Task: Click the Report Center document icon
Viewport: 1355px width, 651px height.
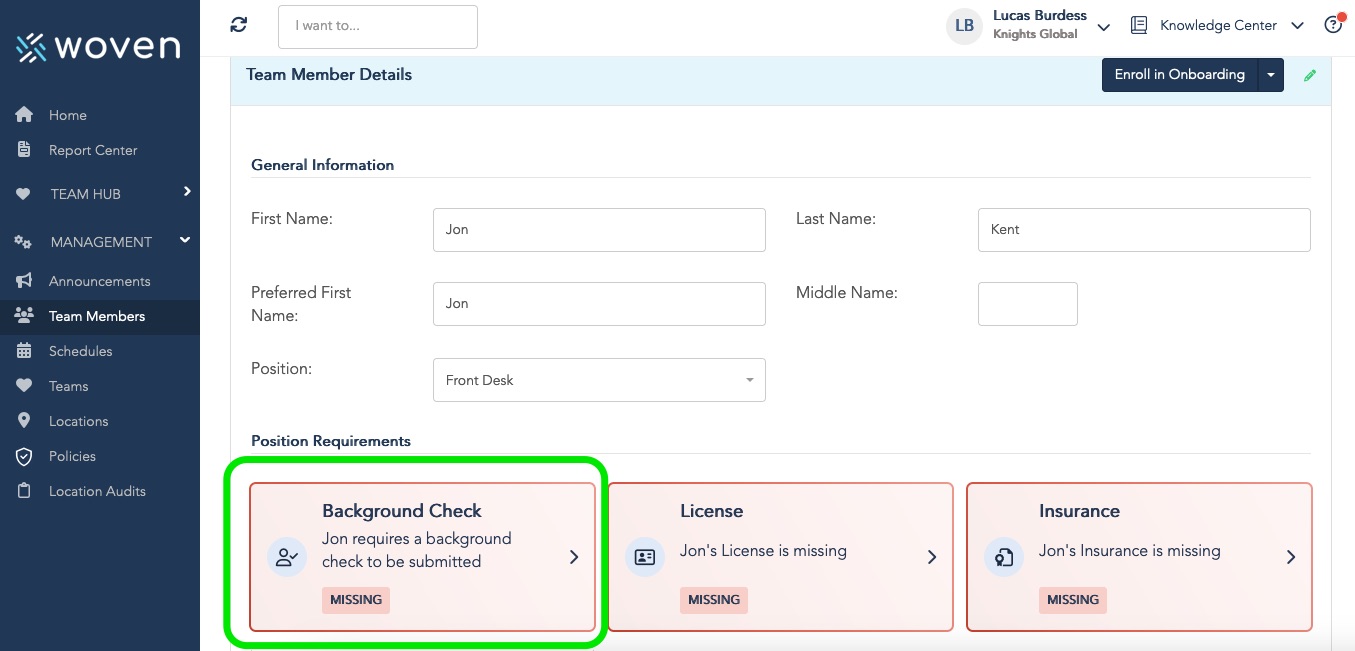Action: [x=25, y=150]
